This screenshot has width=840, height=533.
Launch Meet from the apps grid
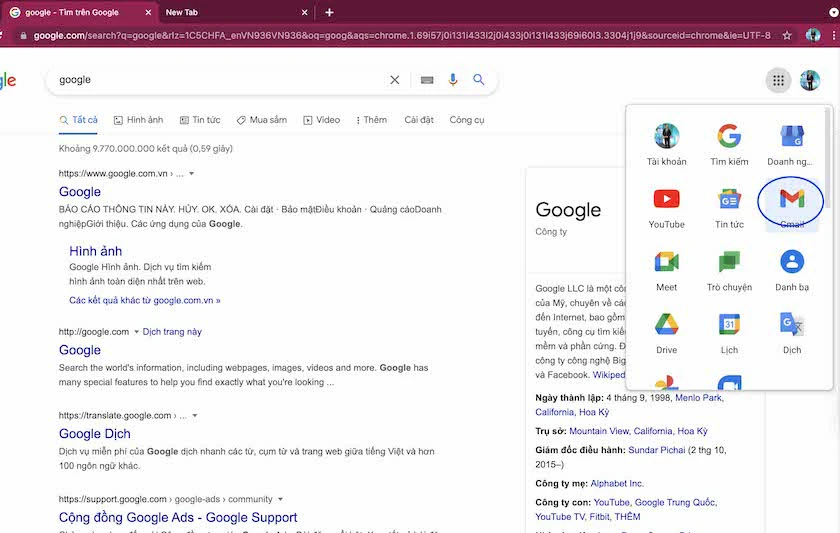click(666, 271)
